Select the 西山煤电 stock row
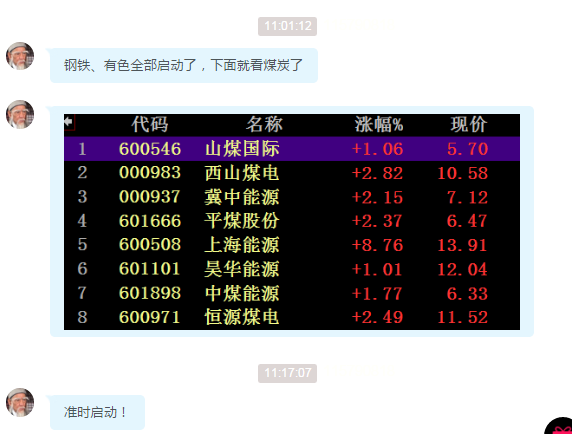Screen dimensions: 572x434 click(292, 173)
